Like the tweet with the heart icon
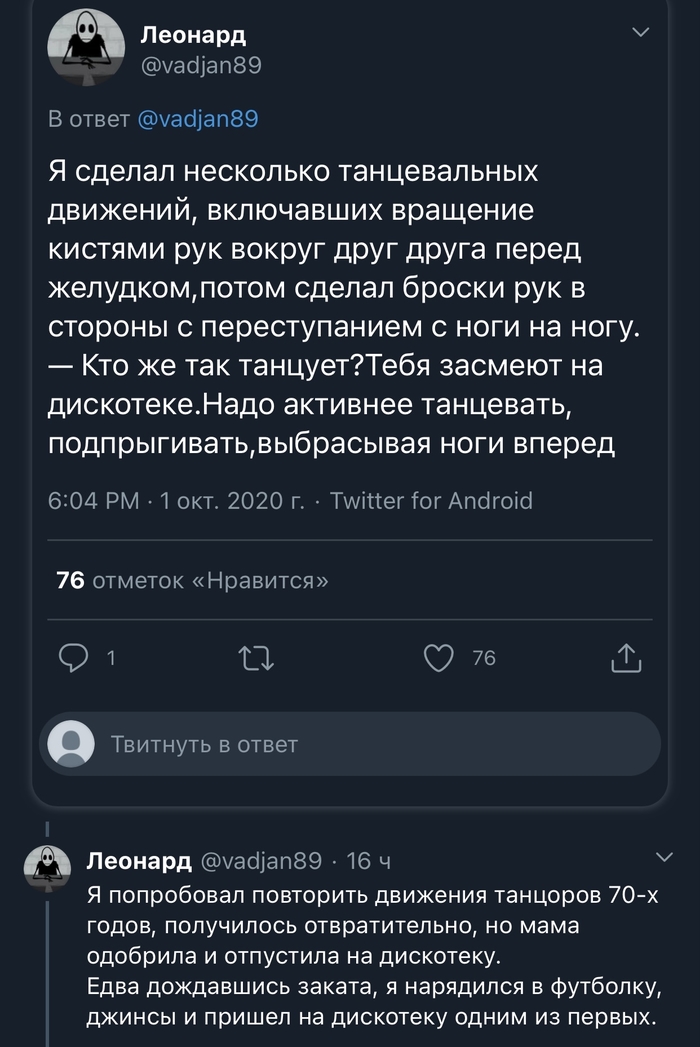The image size is (700, 1047). click(439, 657)
